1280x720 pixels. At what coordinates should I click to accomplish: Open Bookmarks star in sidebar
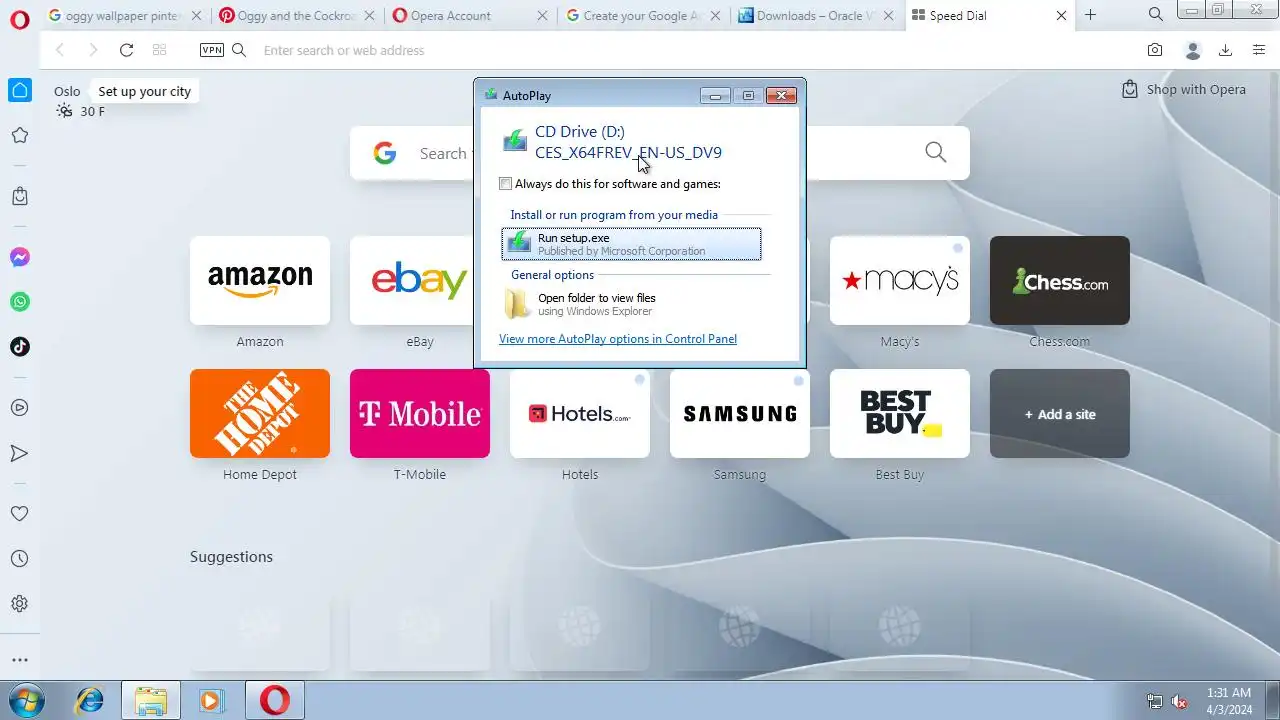tap(20, 135)
